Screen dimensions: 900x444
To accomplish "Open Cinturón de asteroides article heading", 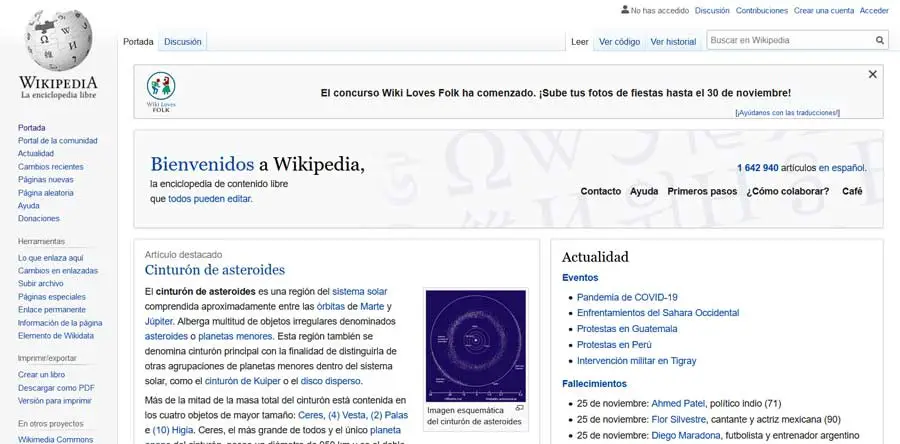I will 215,270.
